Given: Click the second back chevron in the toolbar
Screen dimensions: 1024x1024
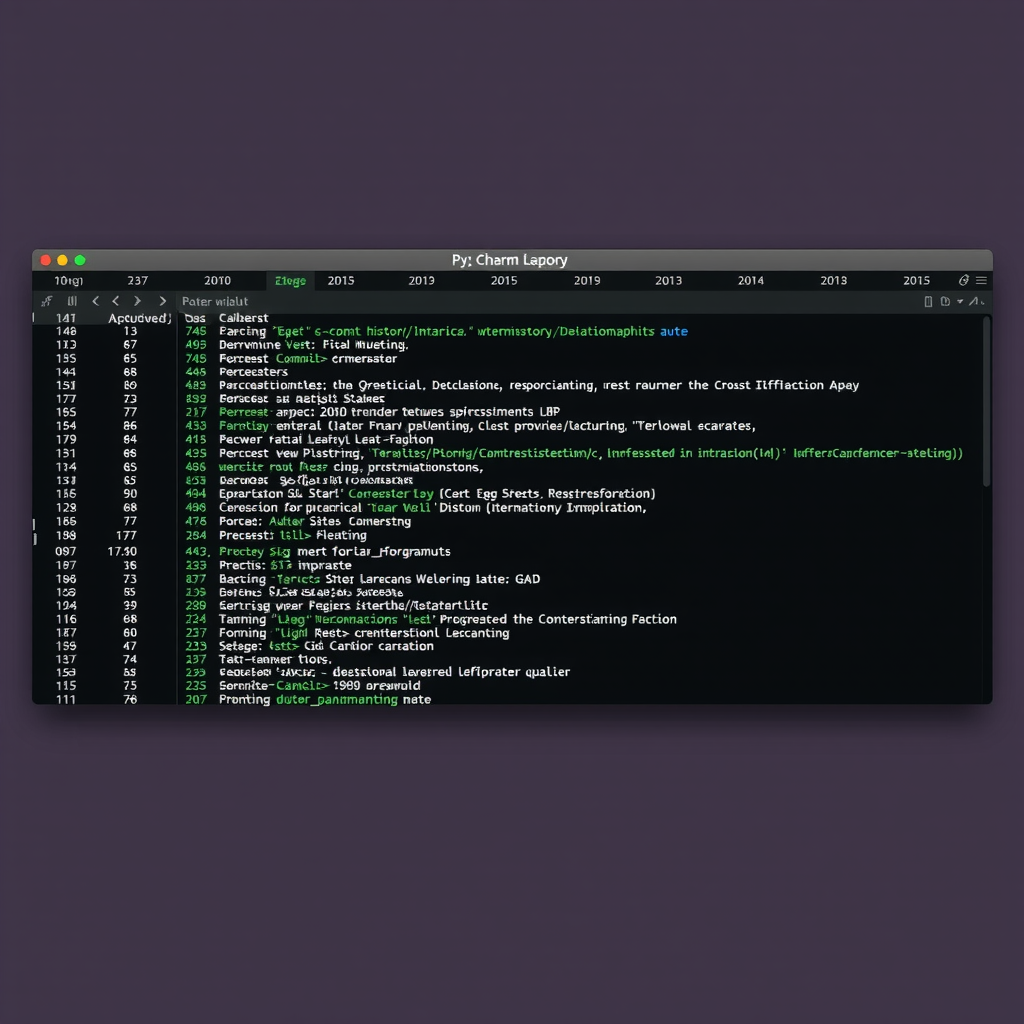Looking at the screenshot, I should pyautogui.click(x=116, y=301).
